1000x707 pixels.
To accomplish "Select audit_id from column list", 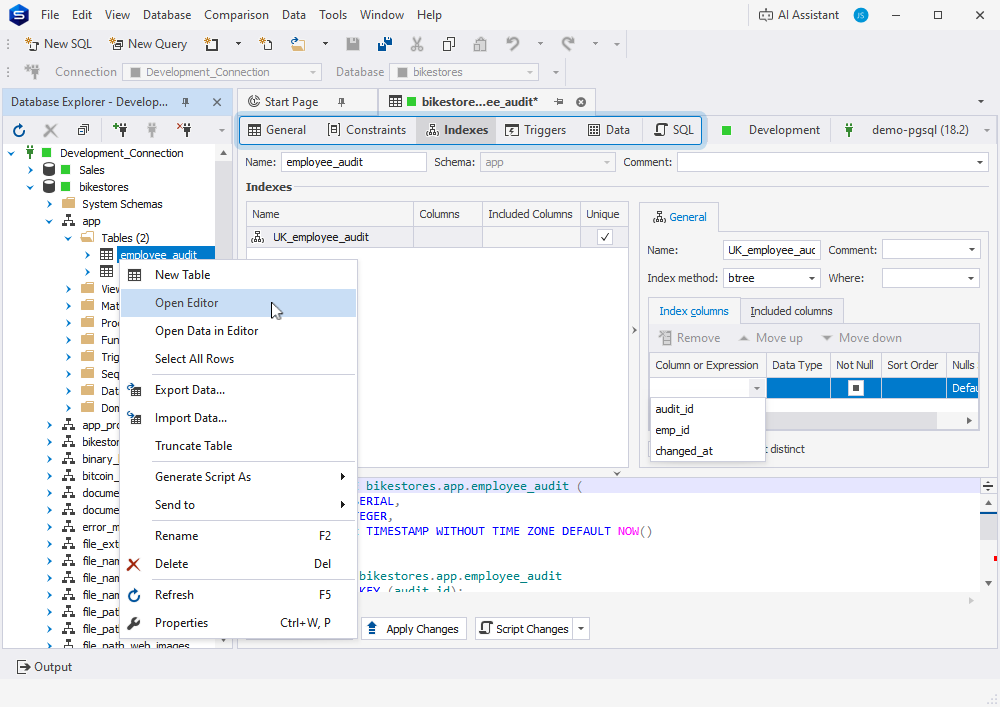I will tap(707, 409).
